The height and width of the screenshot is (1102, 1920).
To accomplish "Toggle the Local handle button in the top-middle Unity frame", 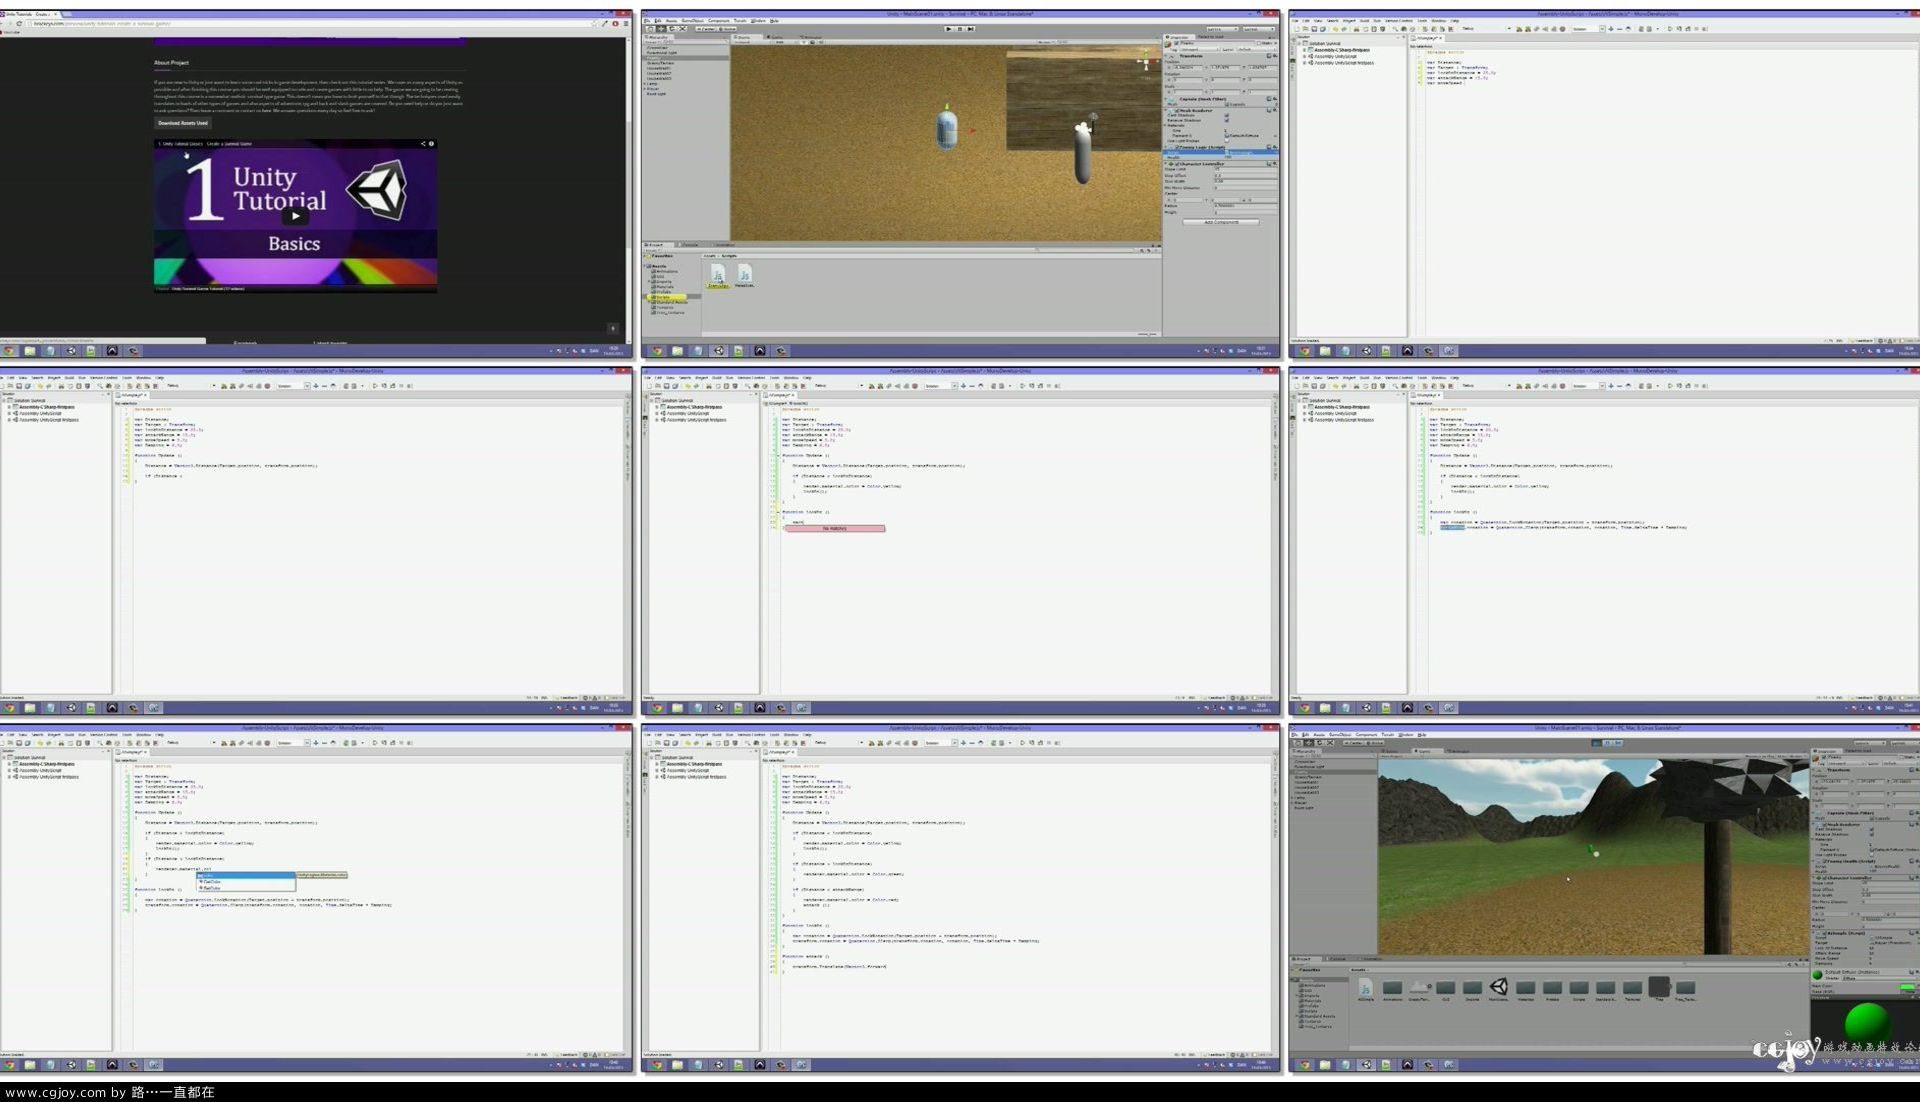I will point(727,29).
